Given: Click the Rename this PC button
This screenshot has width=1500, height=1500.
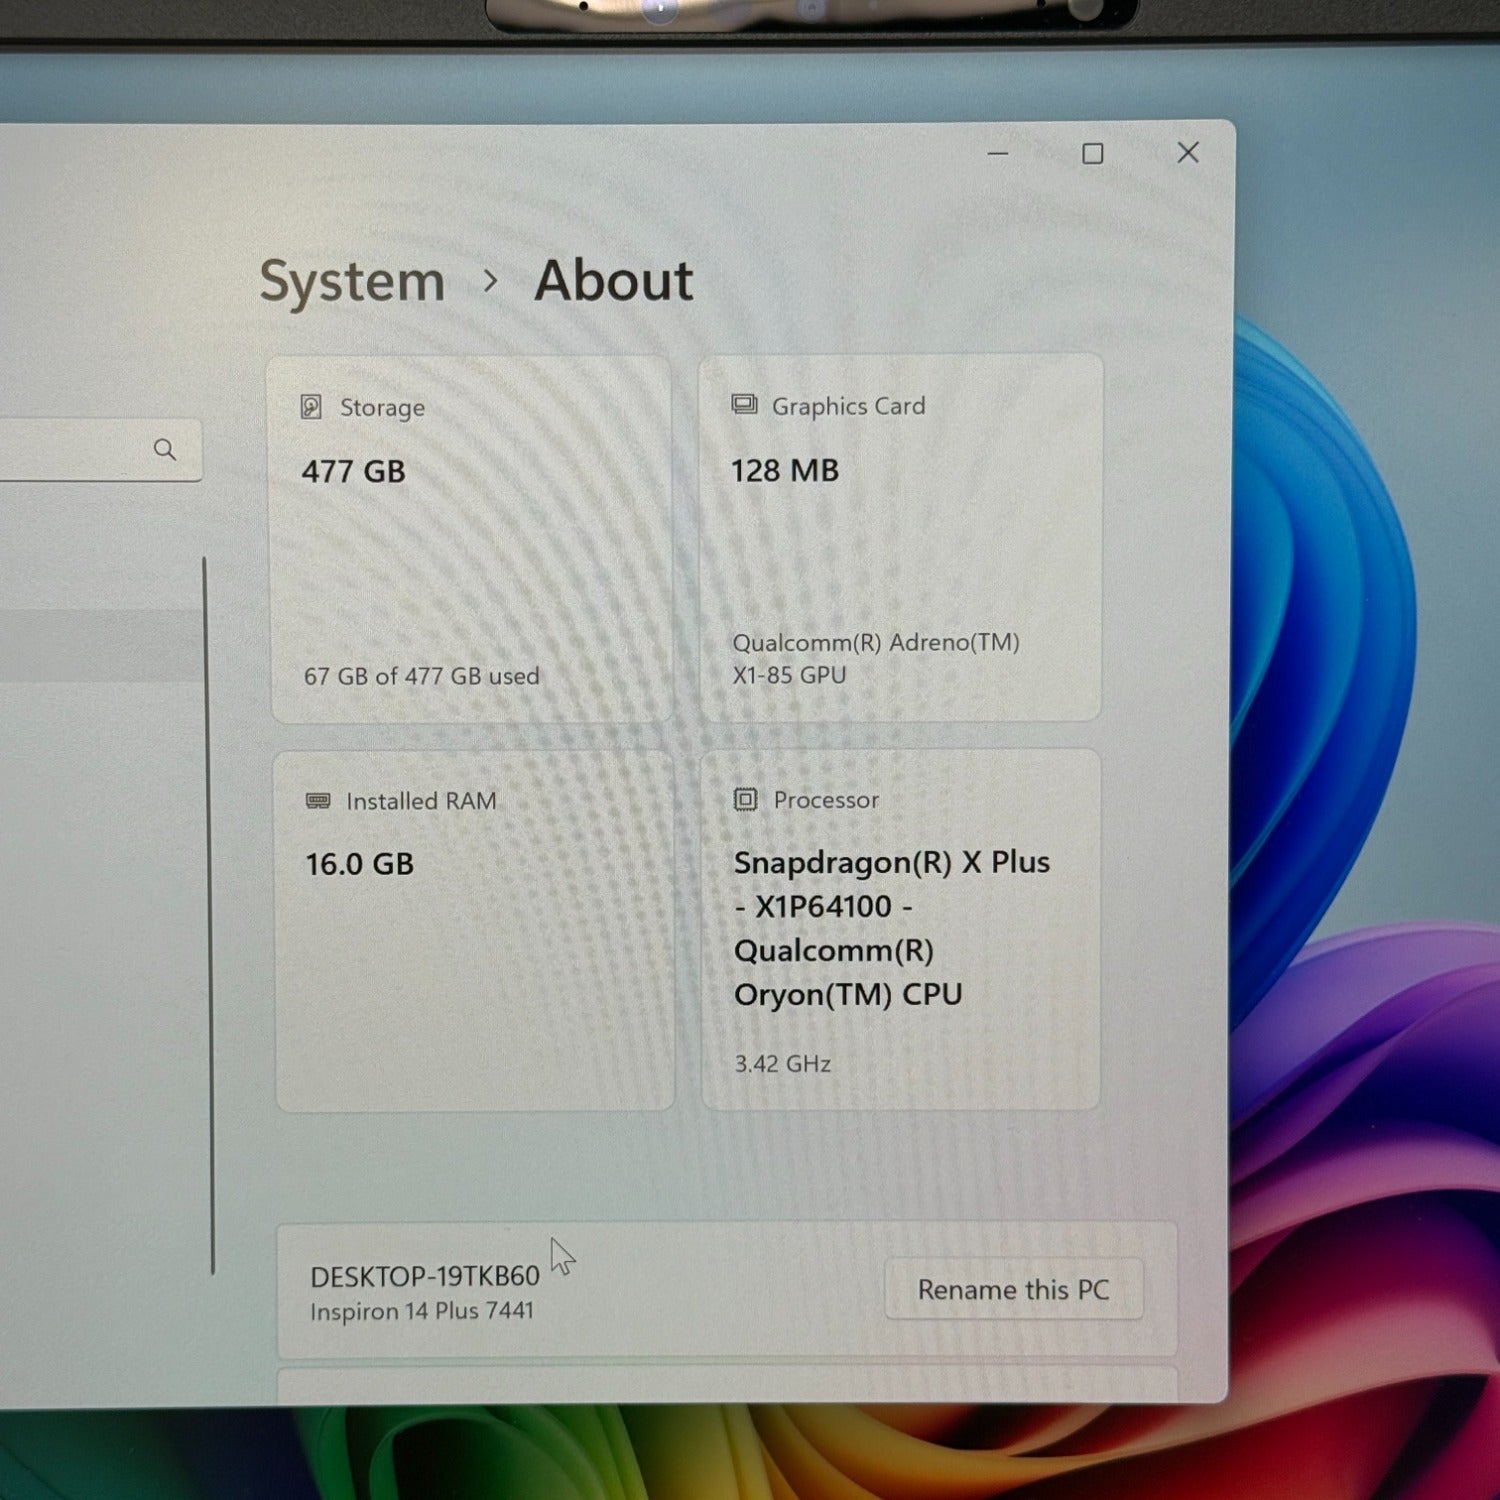Looking at the screenshot, I should (x=1014, y=1290).
